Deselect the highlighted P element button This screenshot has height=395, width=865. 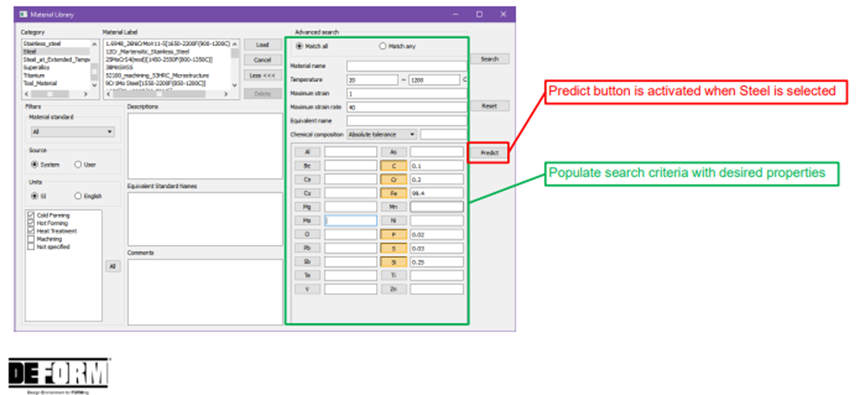393,234
